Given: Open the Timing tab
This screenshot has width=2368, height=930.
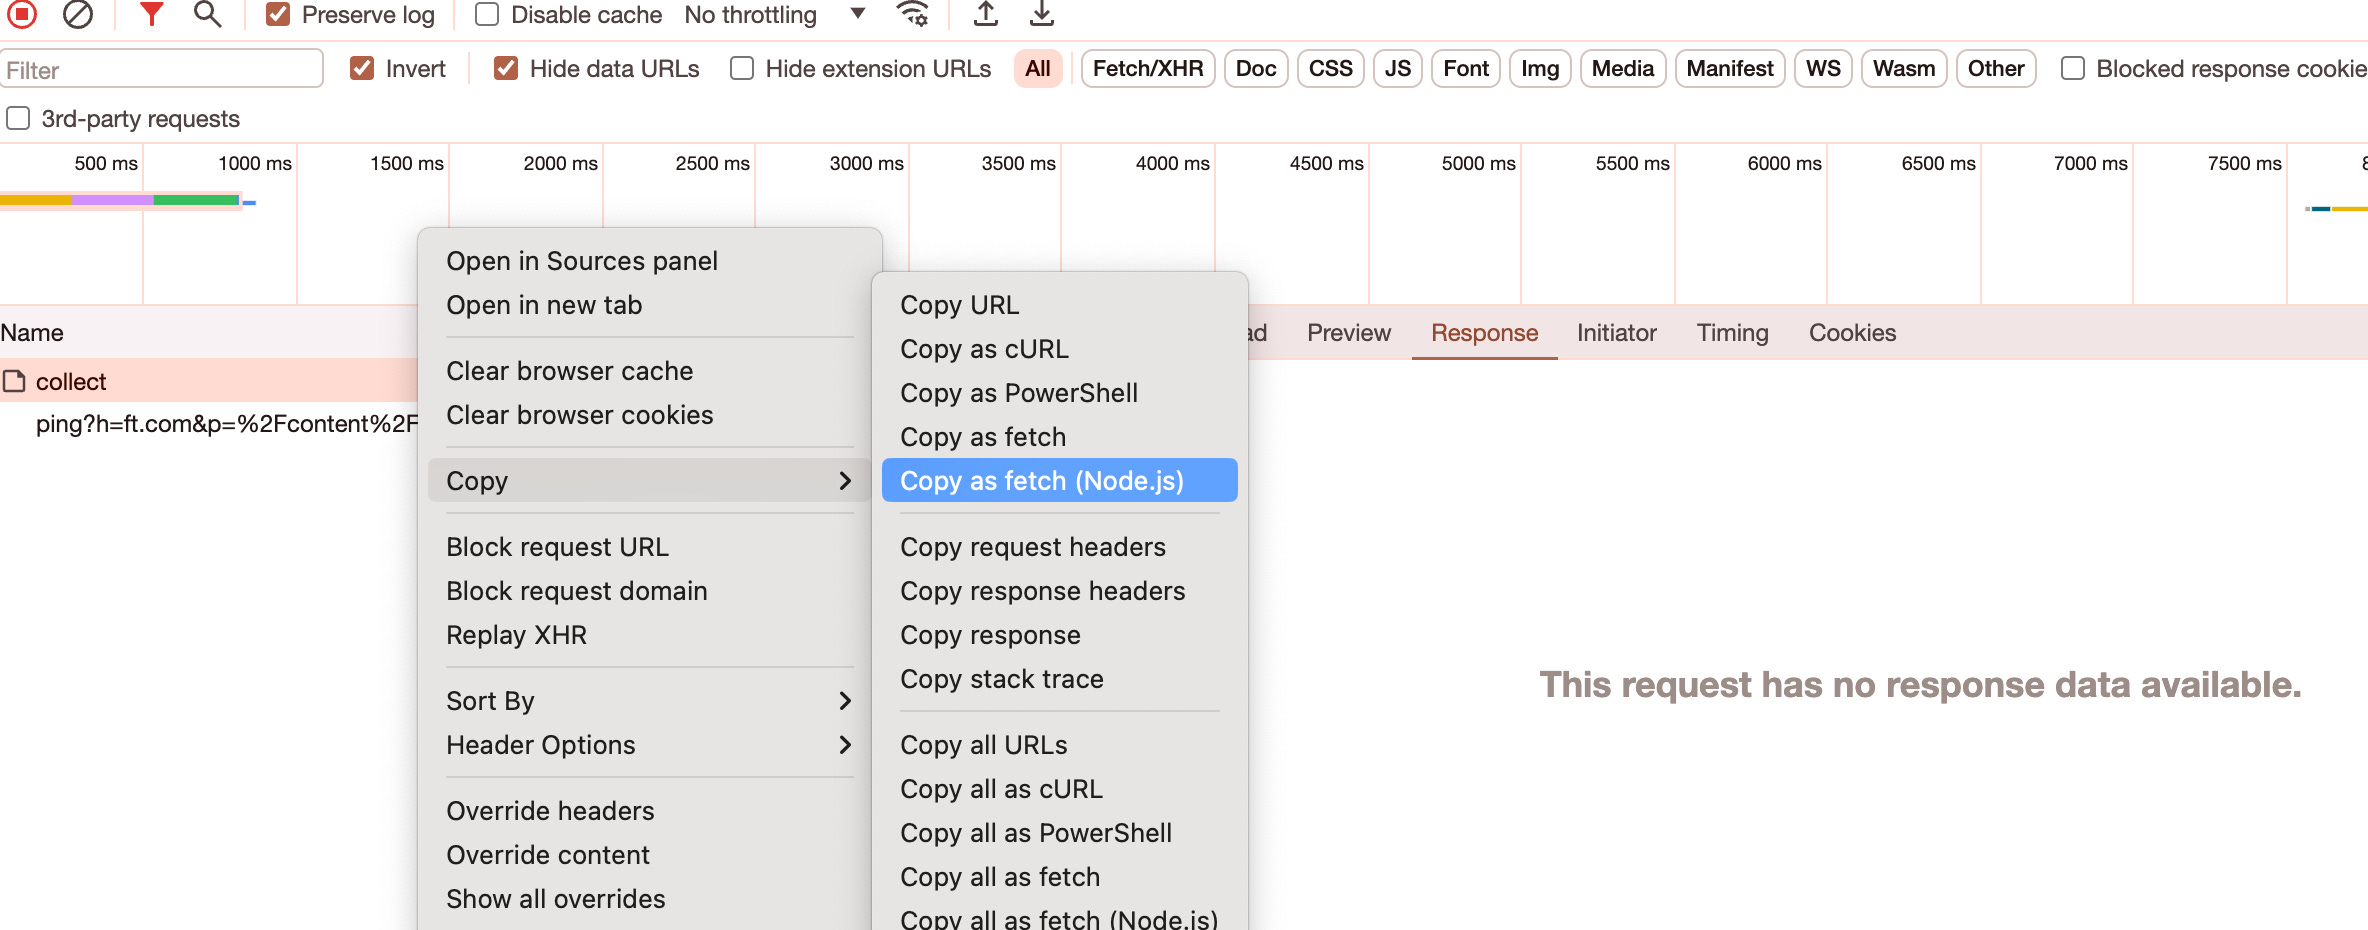Looking at the screenshot, I should [x=1732, y=333].
